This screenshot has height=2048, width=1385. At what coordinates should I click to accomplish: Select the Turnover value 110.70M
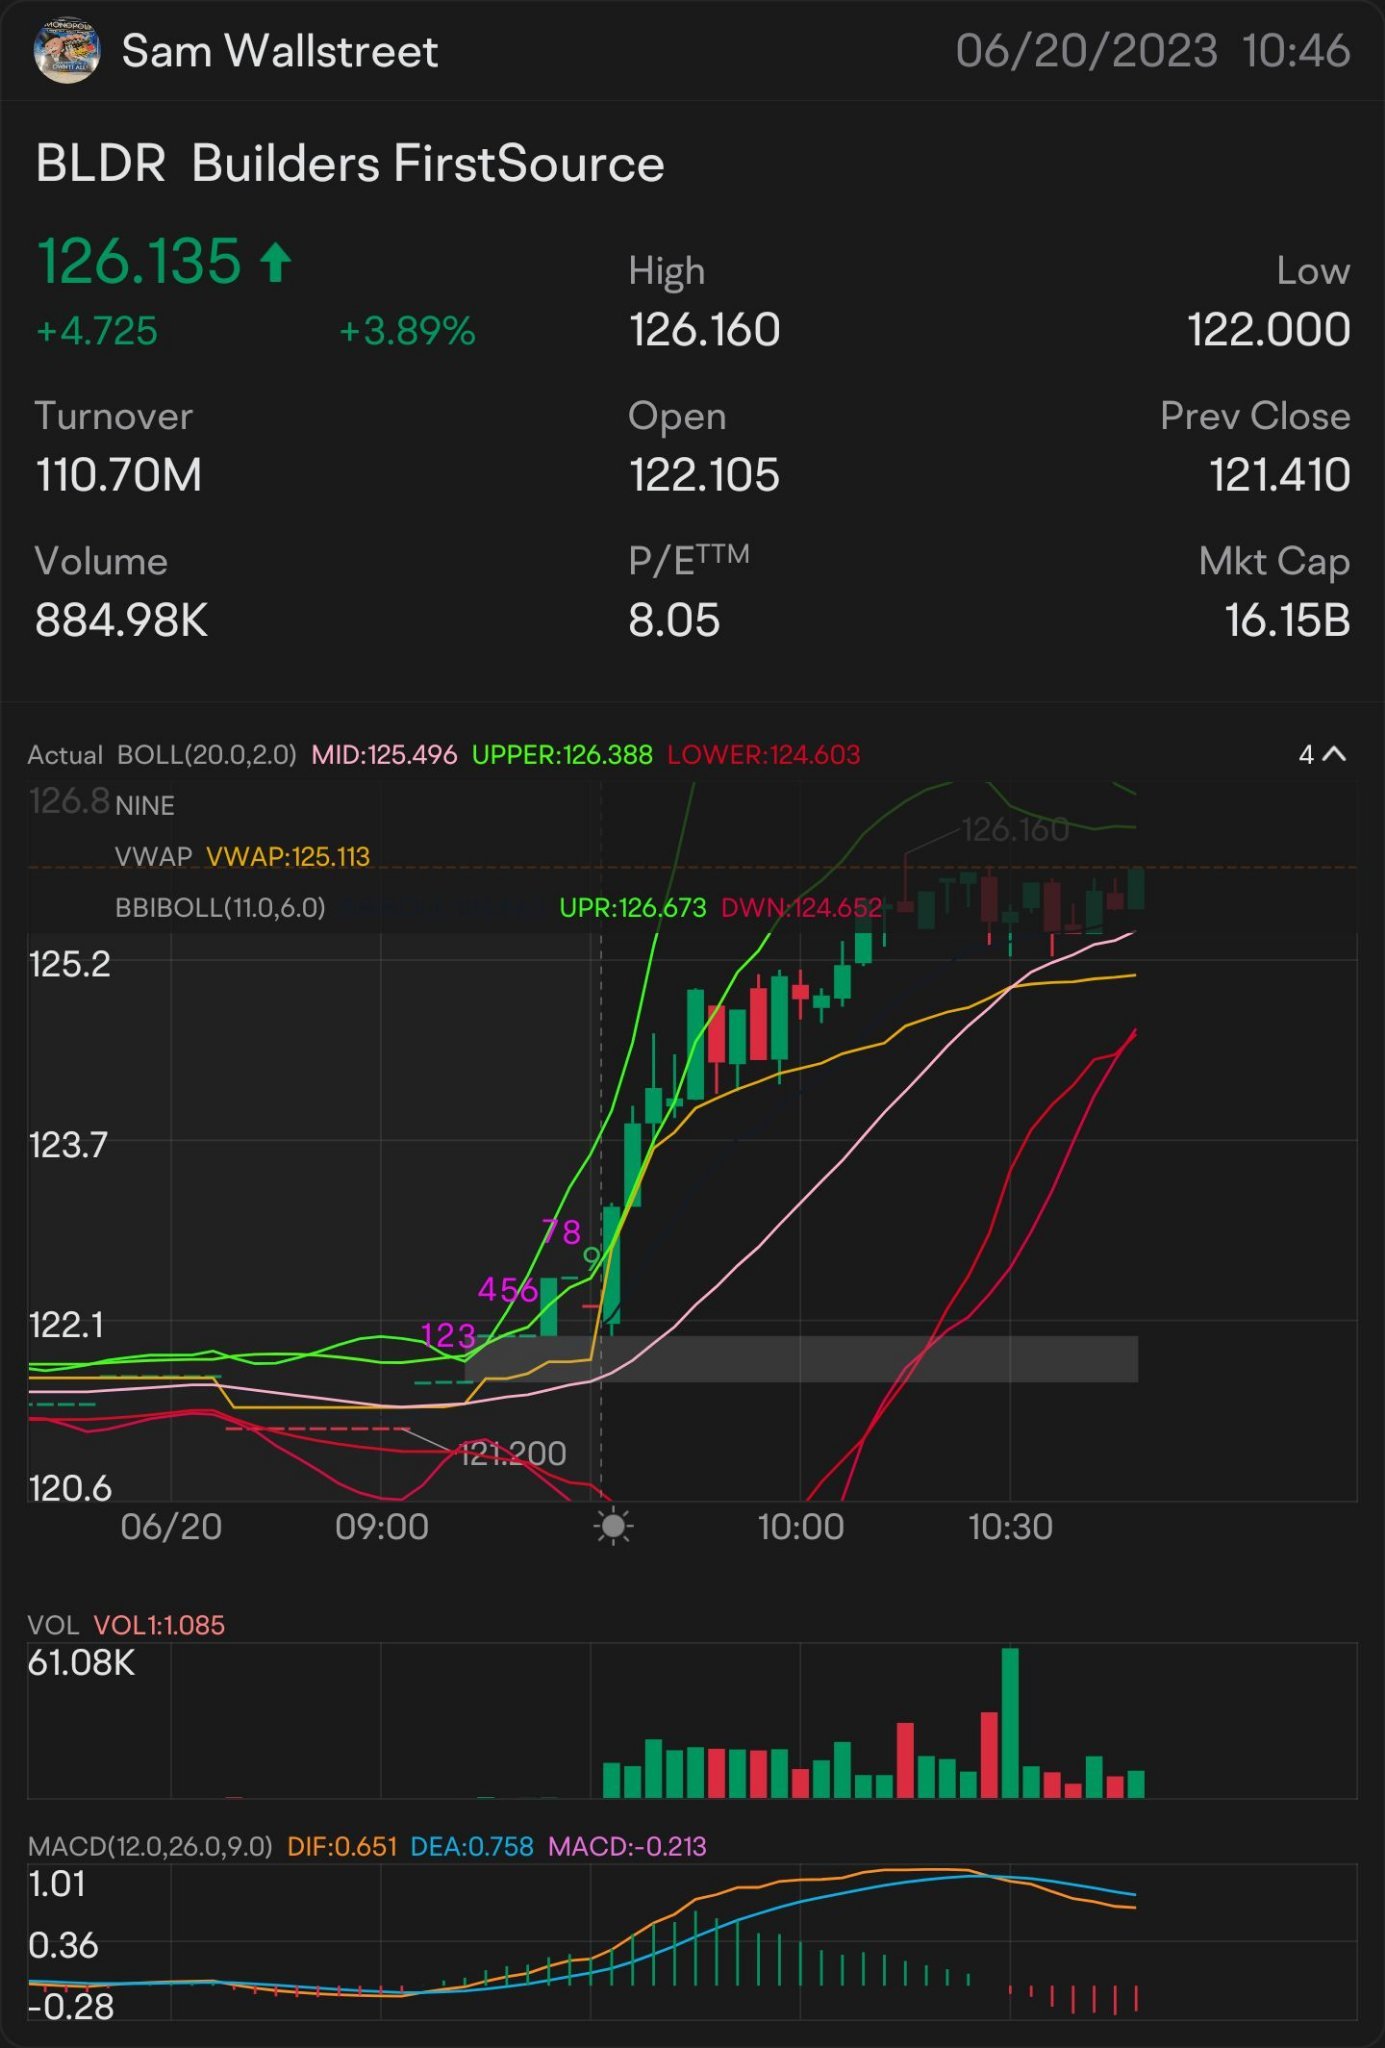coord(119,475)
